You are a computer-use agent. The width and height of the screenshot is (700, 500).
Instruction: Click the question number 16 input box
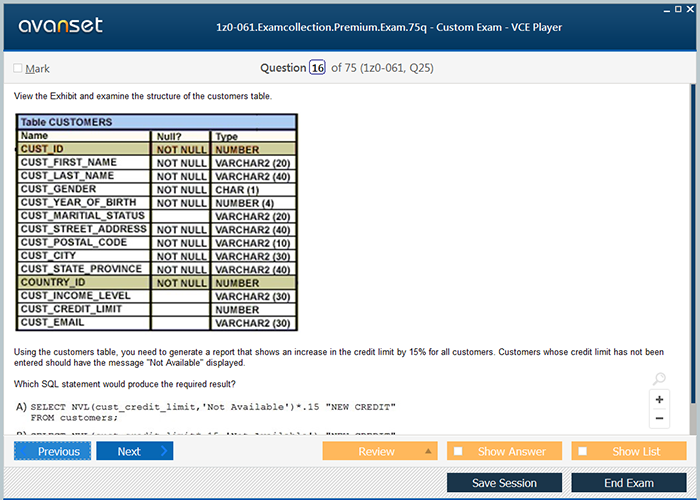coord(317,68)
